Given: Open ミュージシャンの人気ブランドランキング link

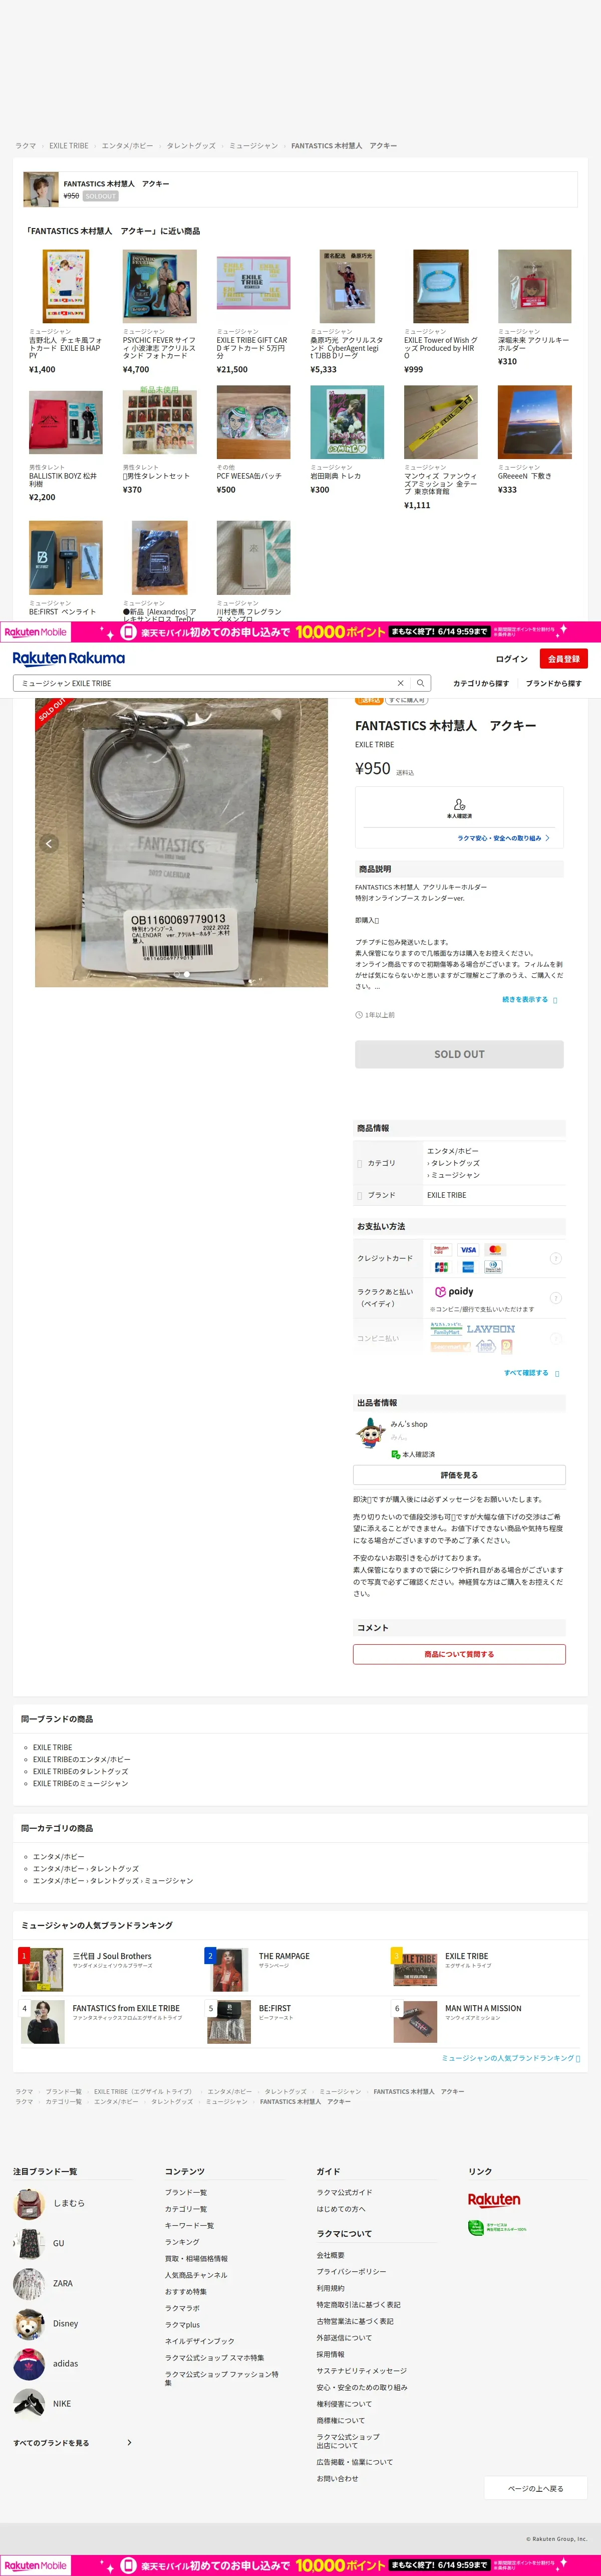Looking at the screenshot, I should pos(511,2058).
